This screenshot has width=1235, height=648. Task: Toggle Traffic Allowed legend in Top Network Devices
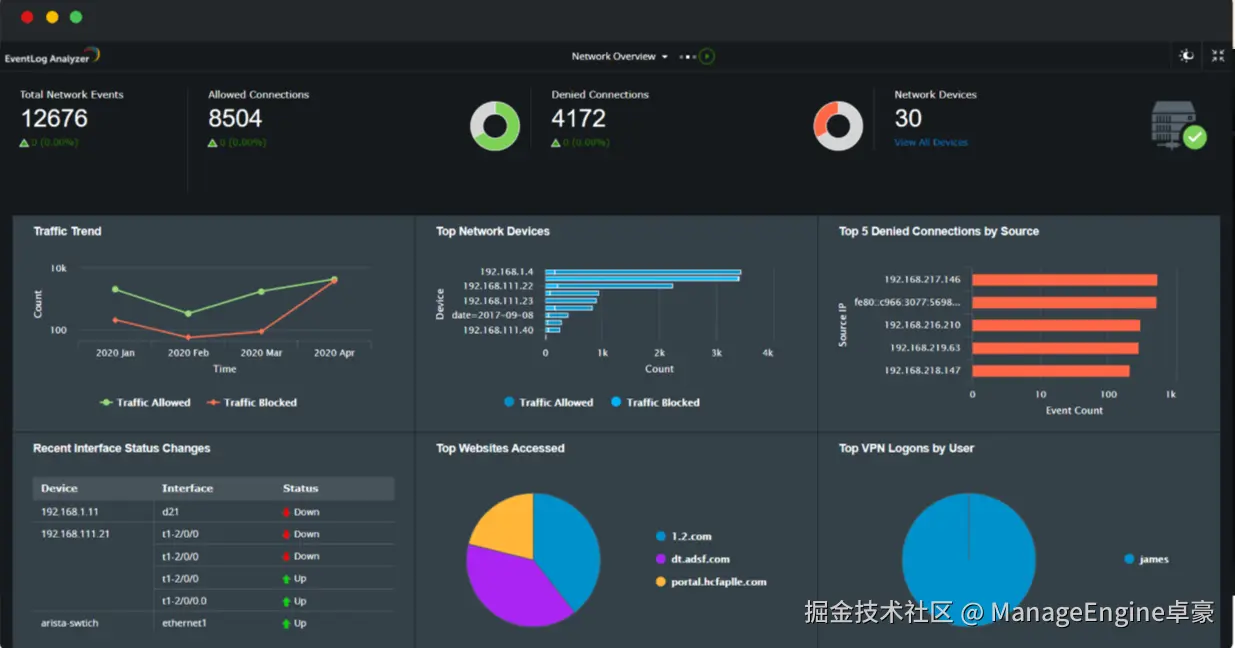(x=548, y=402)
